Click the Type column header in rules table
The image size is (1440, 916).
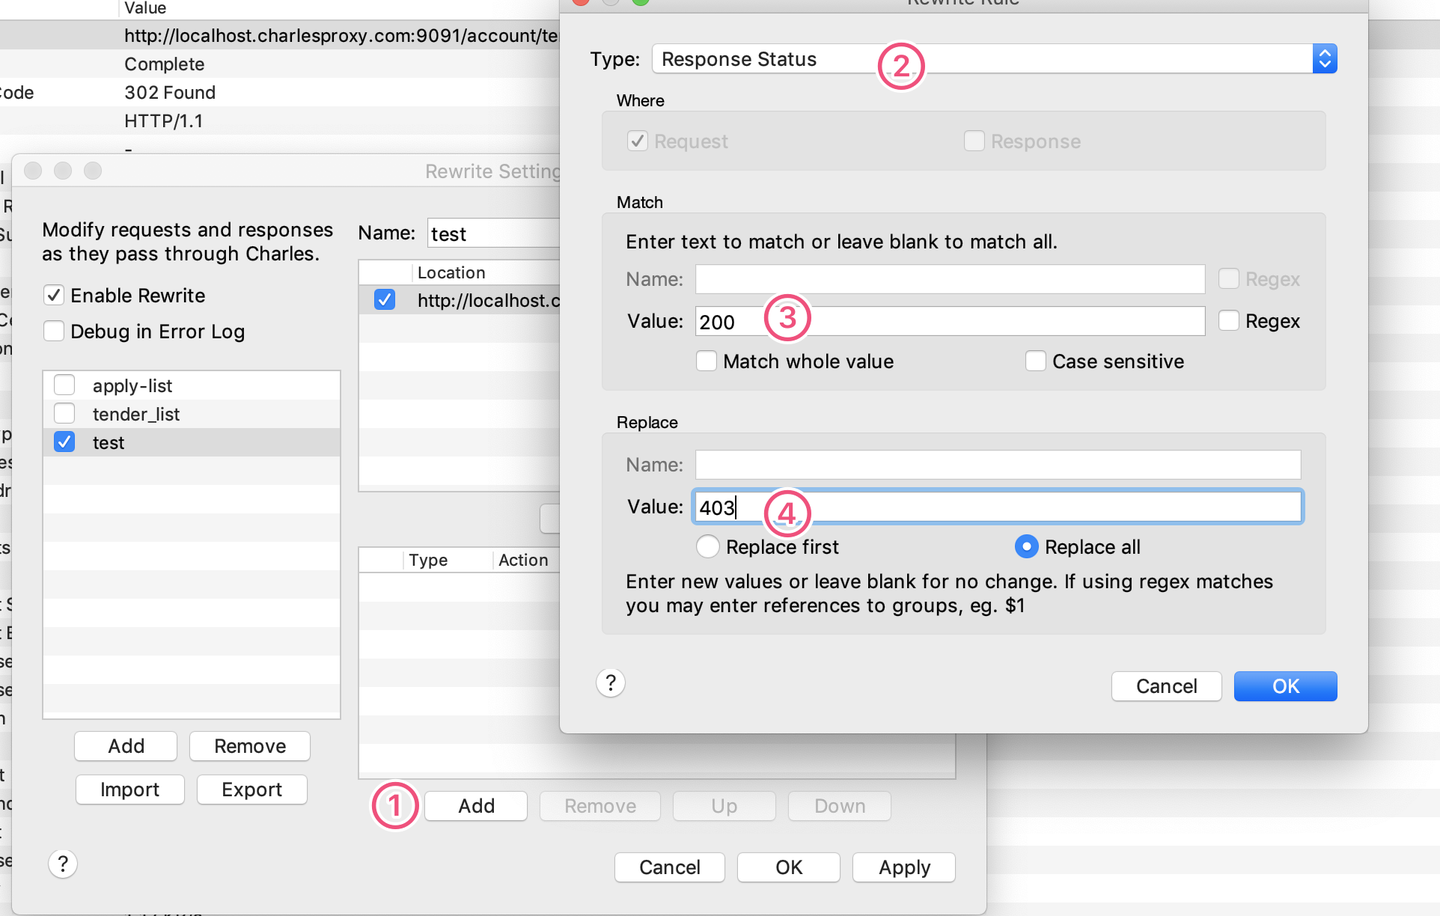[x=428, y=560]
